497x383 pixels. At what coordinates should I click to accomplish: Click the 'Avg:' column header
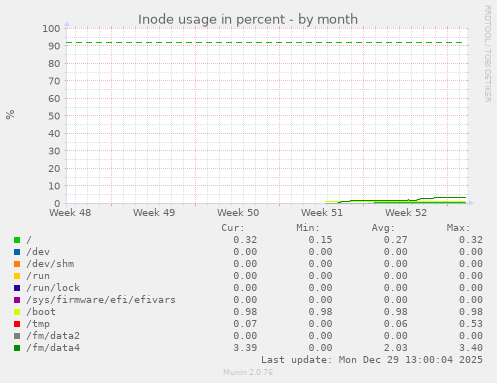click(383, 228)
